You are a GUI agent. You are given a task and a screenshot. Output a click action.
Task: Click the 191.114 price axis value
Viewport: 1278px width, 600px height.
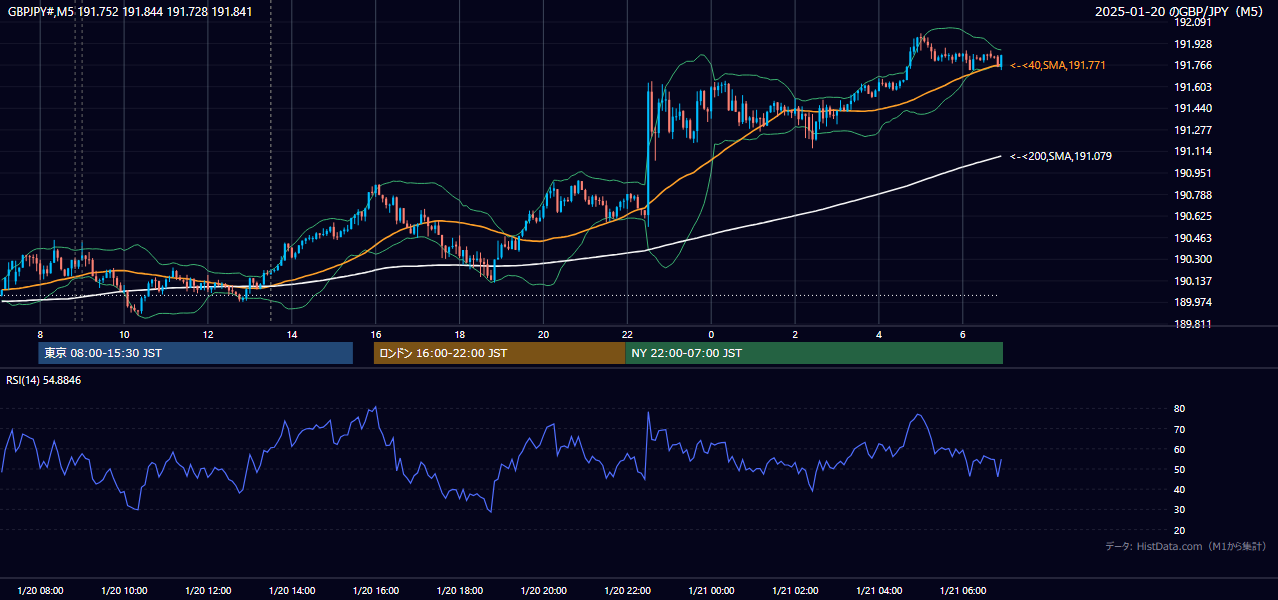click(1192, 151)
